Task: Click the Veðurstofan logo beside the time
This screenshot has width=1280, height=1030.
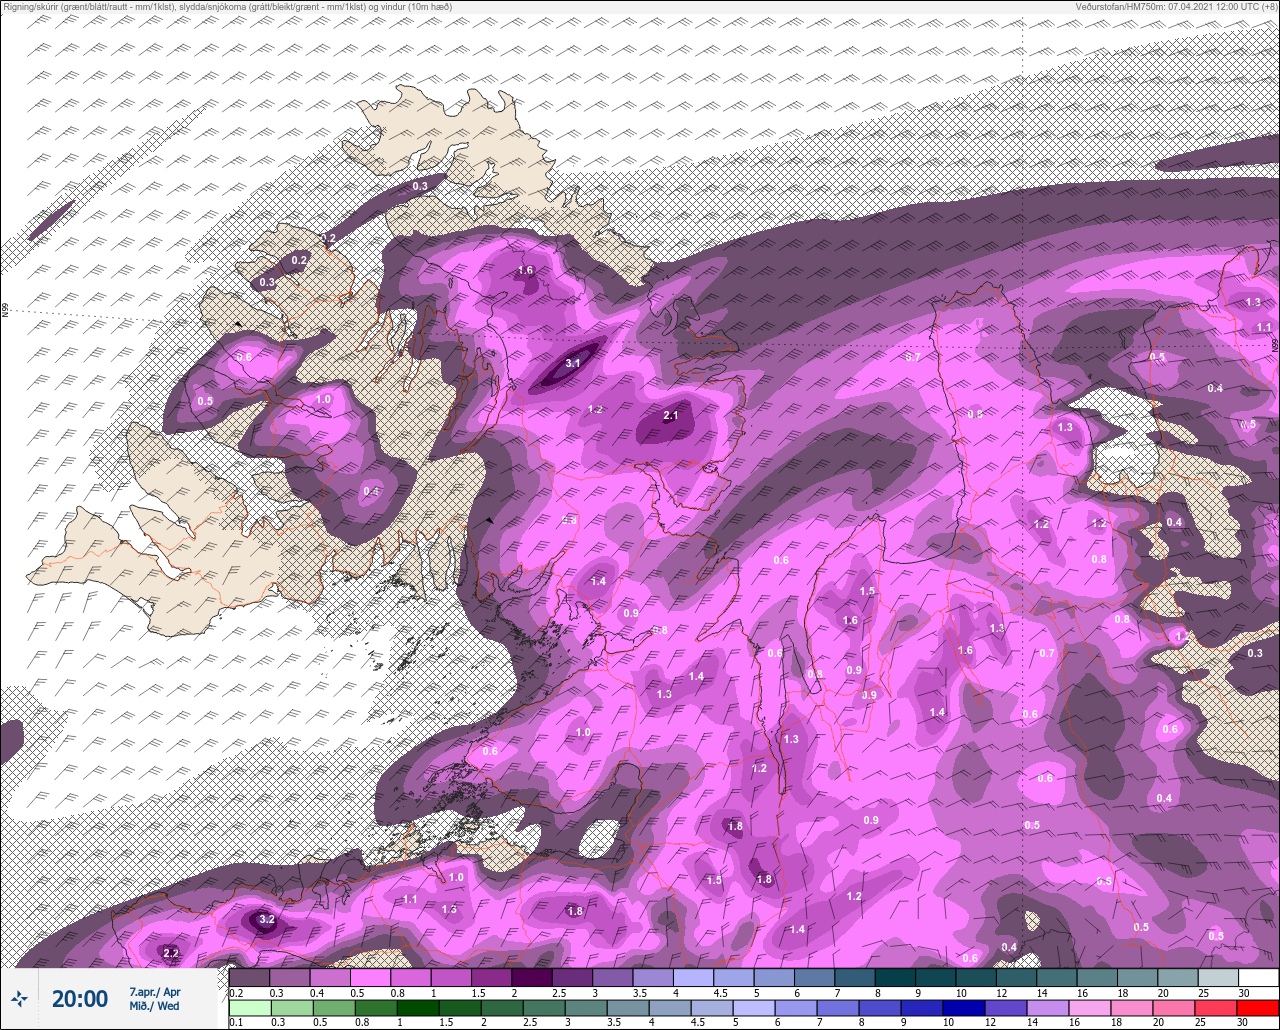Action: [19, 997]
